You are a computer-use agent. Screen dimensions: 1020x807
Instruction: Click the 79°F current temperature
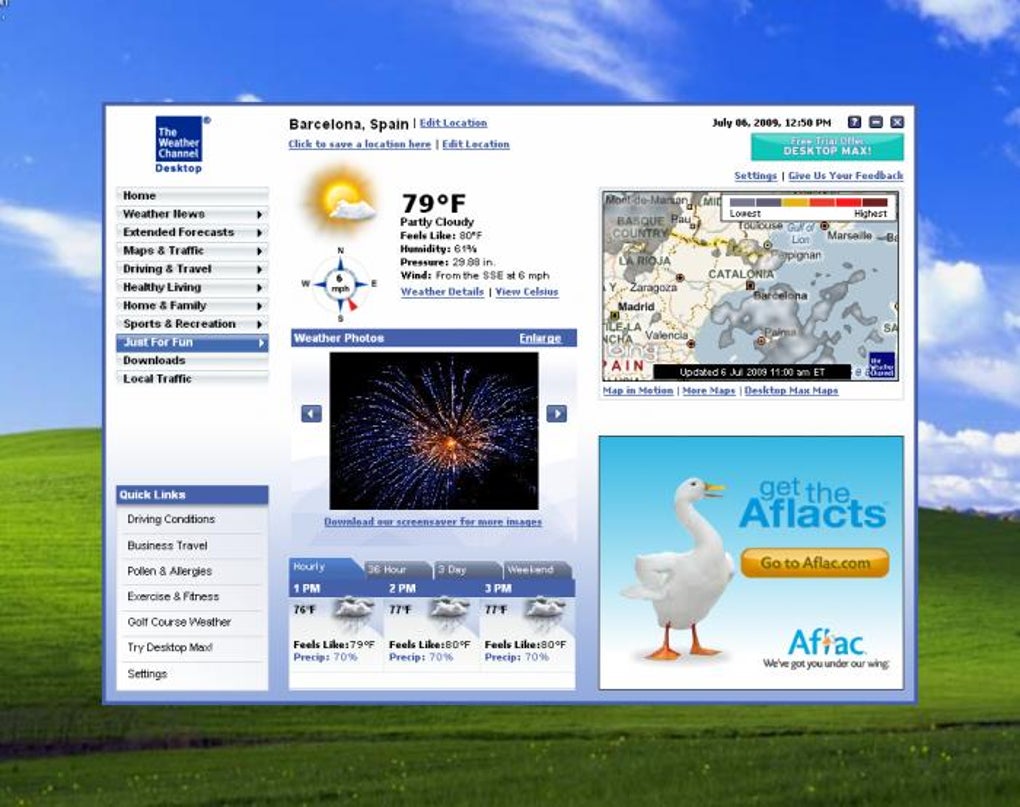(x=433, y=204)
